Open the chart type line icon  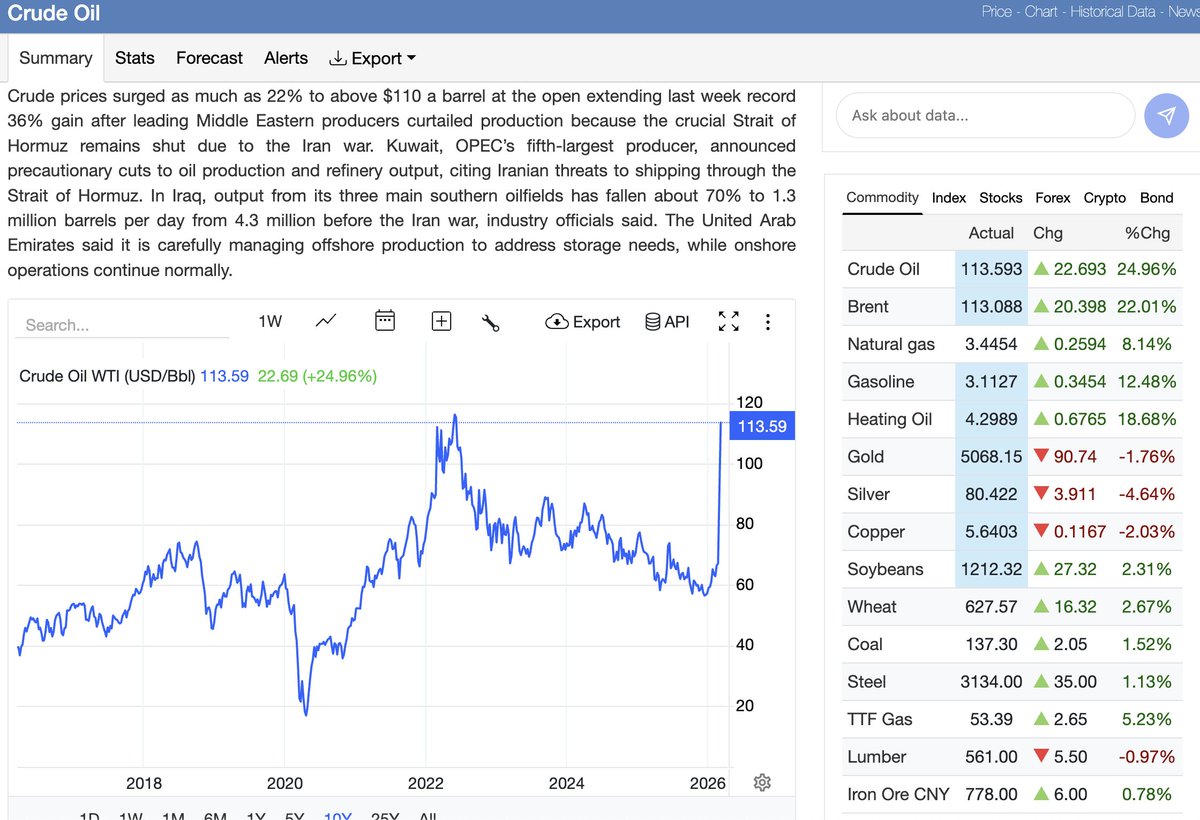(x=326, y=321)
